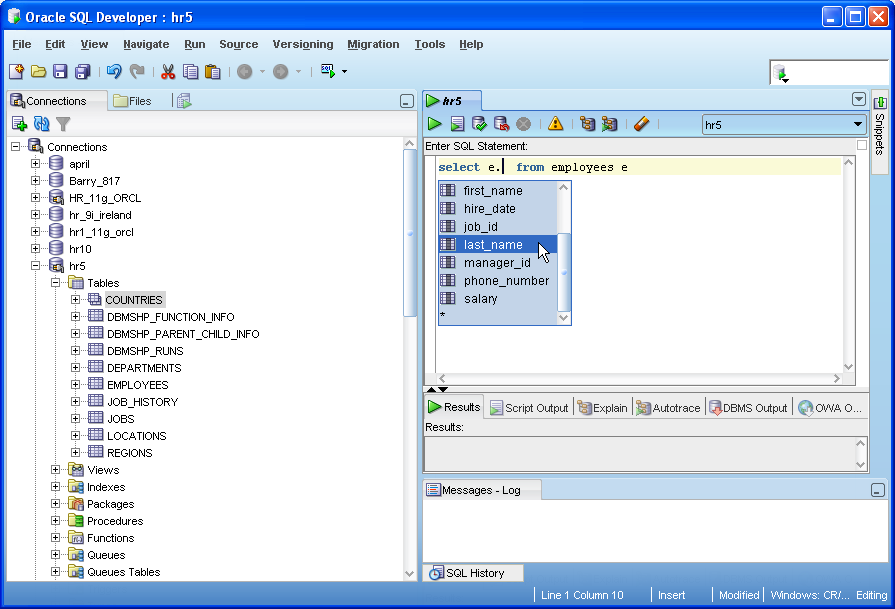This screenshot has width=895, height=609.
Task: Pick salary from the completion list
Action: [x=497, y=299]
